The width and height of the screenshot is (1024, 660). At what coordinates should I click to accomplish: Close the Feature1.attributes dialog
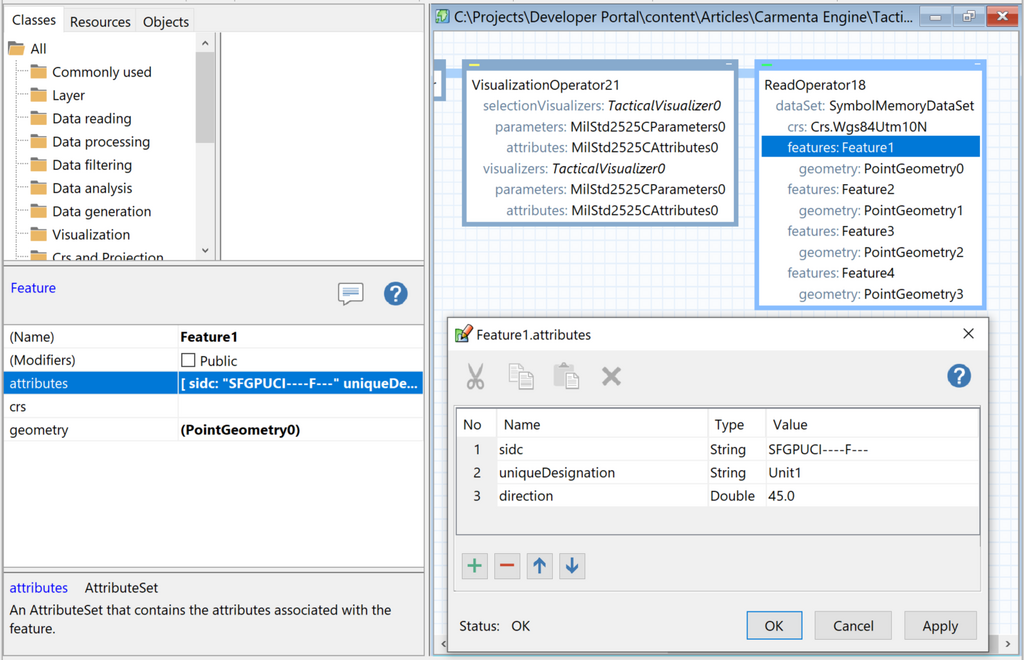[x=968, y=334]
